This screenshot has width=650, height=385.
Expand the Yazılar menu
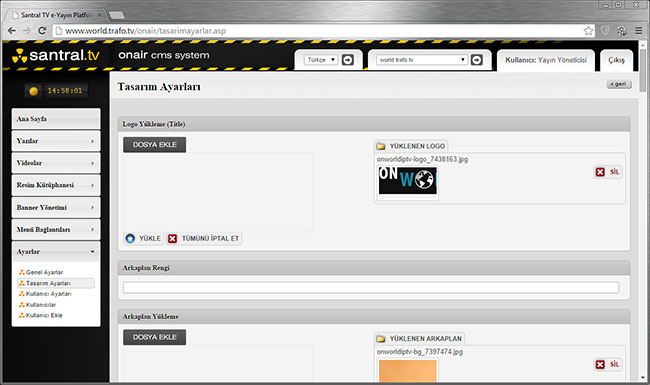[56, 141]
